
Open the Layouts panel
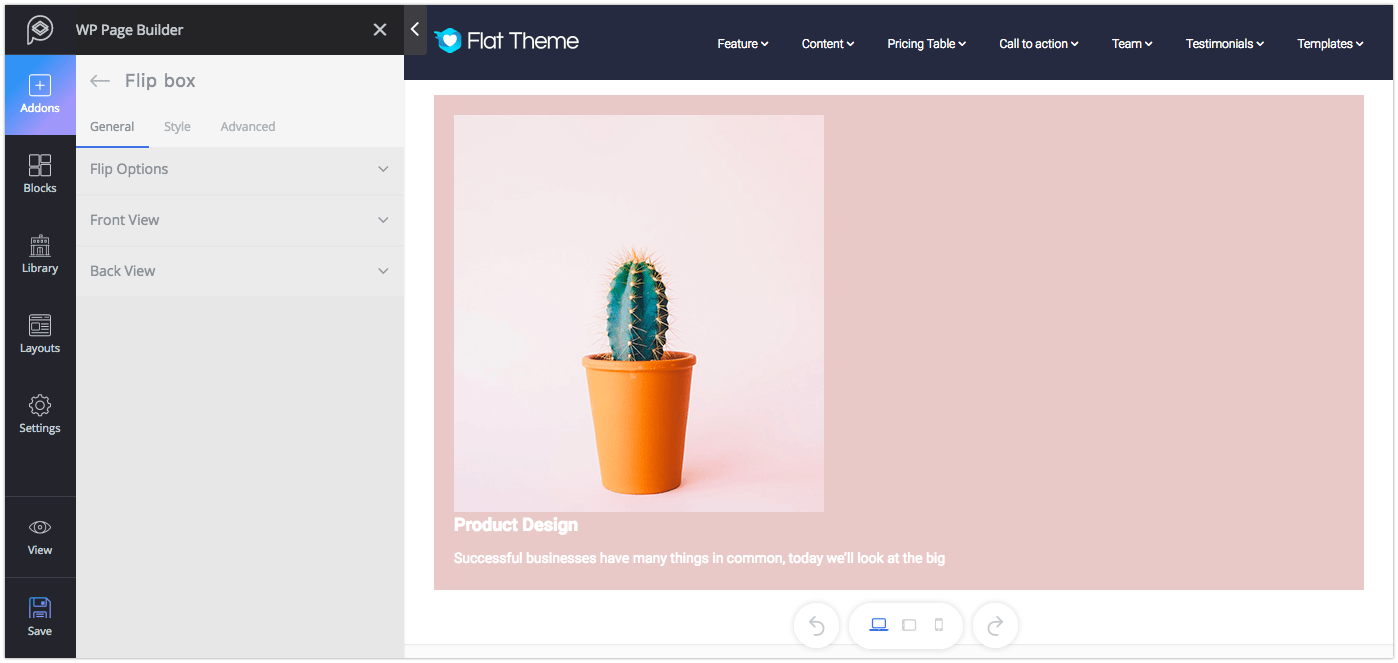point(40,334)
